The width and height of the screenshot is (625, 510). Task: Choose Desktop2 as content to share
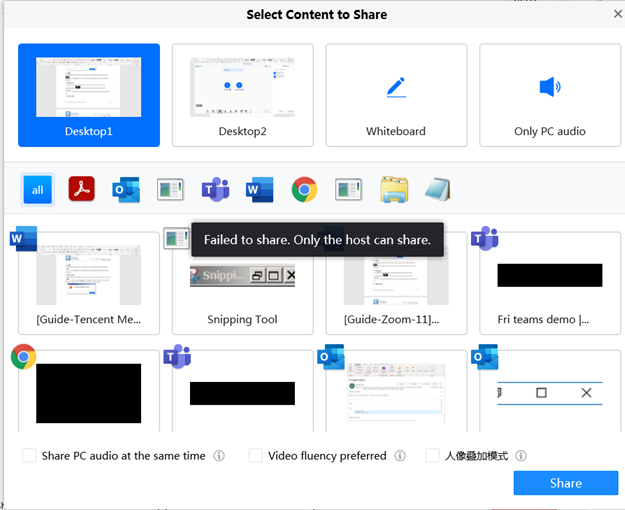coord(242,95)
